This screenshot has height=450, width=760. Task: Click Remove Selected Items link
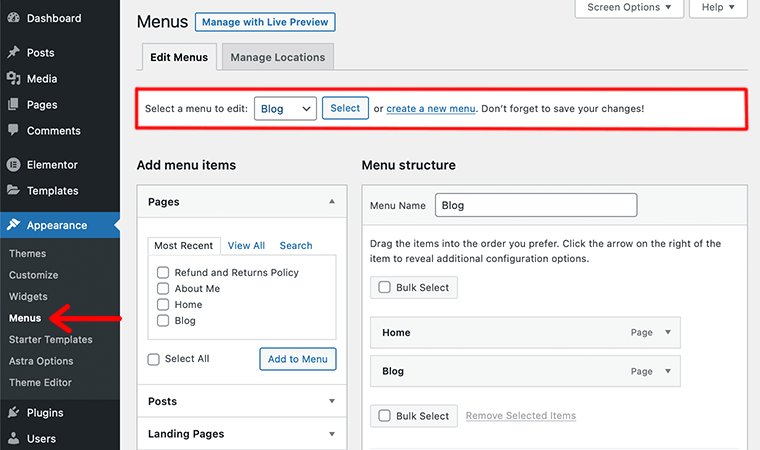click(x=521, y=416)
